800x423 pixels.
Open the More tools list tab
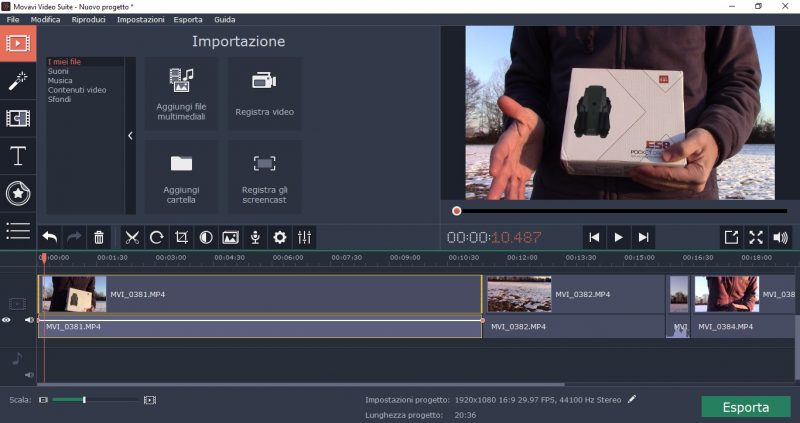tap(18, 231)
